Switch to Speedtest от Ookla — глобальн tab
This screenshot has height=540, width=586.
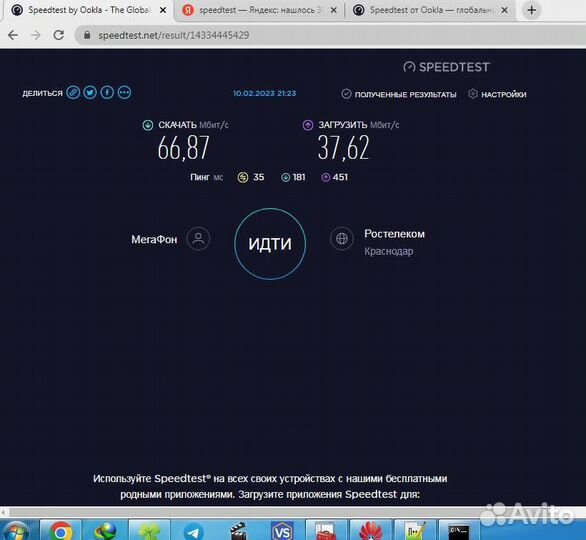click(430, 10)
